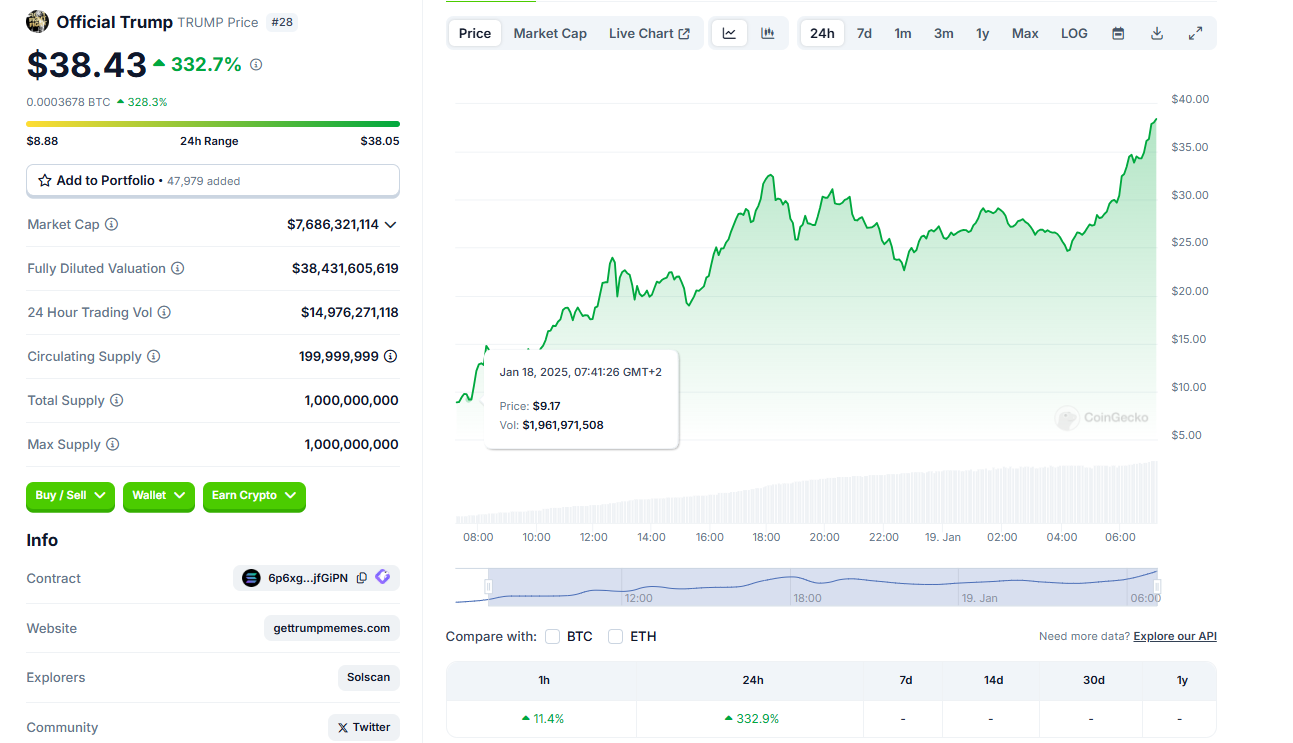Click the 1h performance column header
1293x743 pixels.
543,680
